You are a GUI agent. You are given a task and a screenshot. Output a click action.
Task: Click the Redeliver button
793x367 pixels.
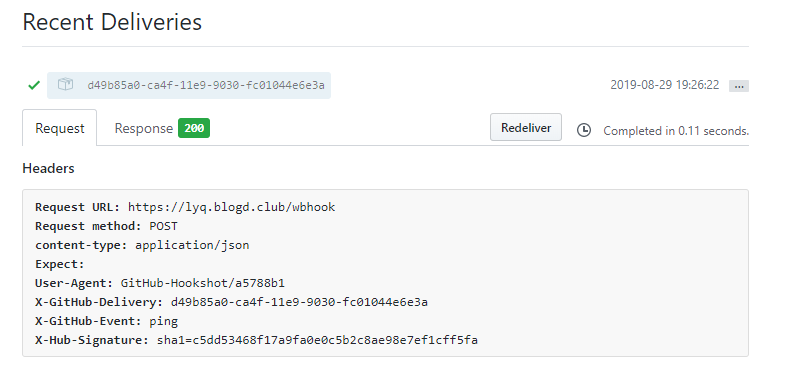point(526,128)
